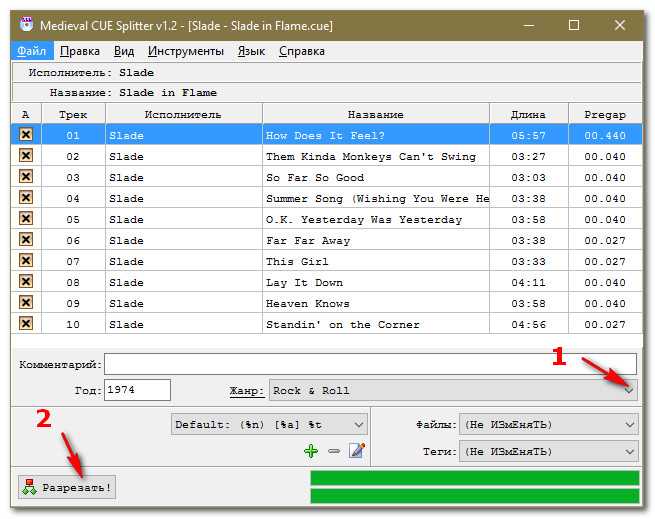This screenshot has height=519, width=655.
Task: Select title Far Far Away
Action: pyautogui.click(x=308, y=240)
